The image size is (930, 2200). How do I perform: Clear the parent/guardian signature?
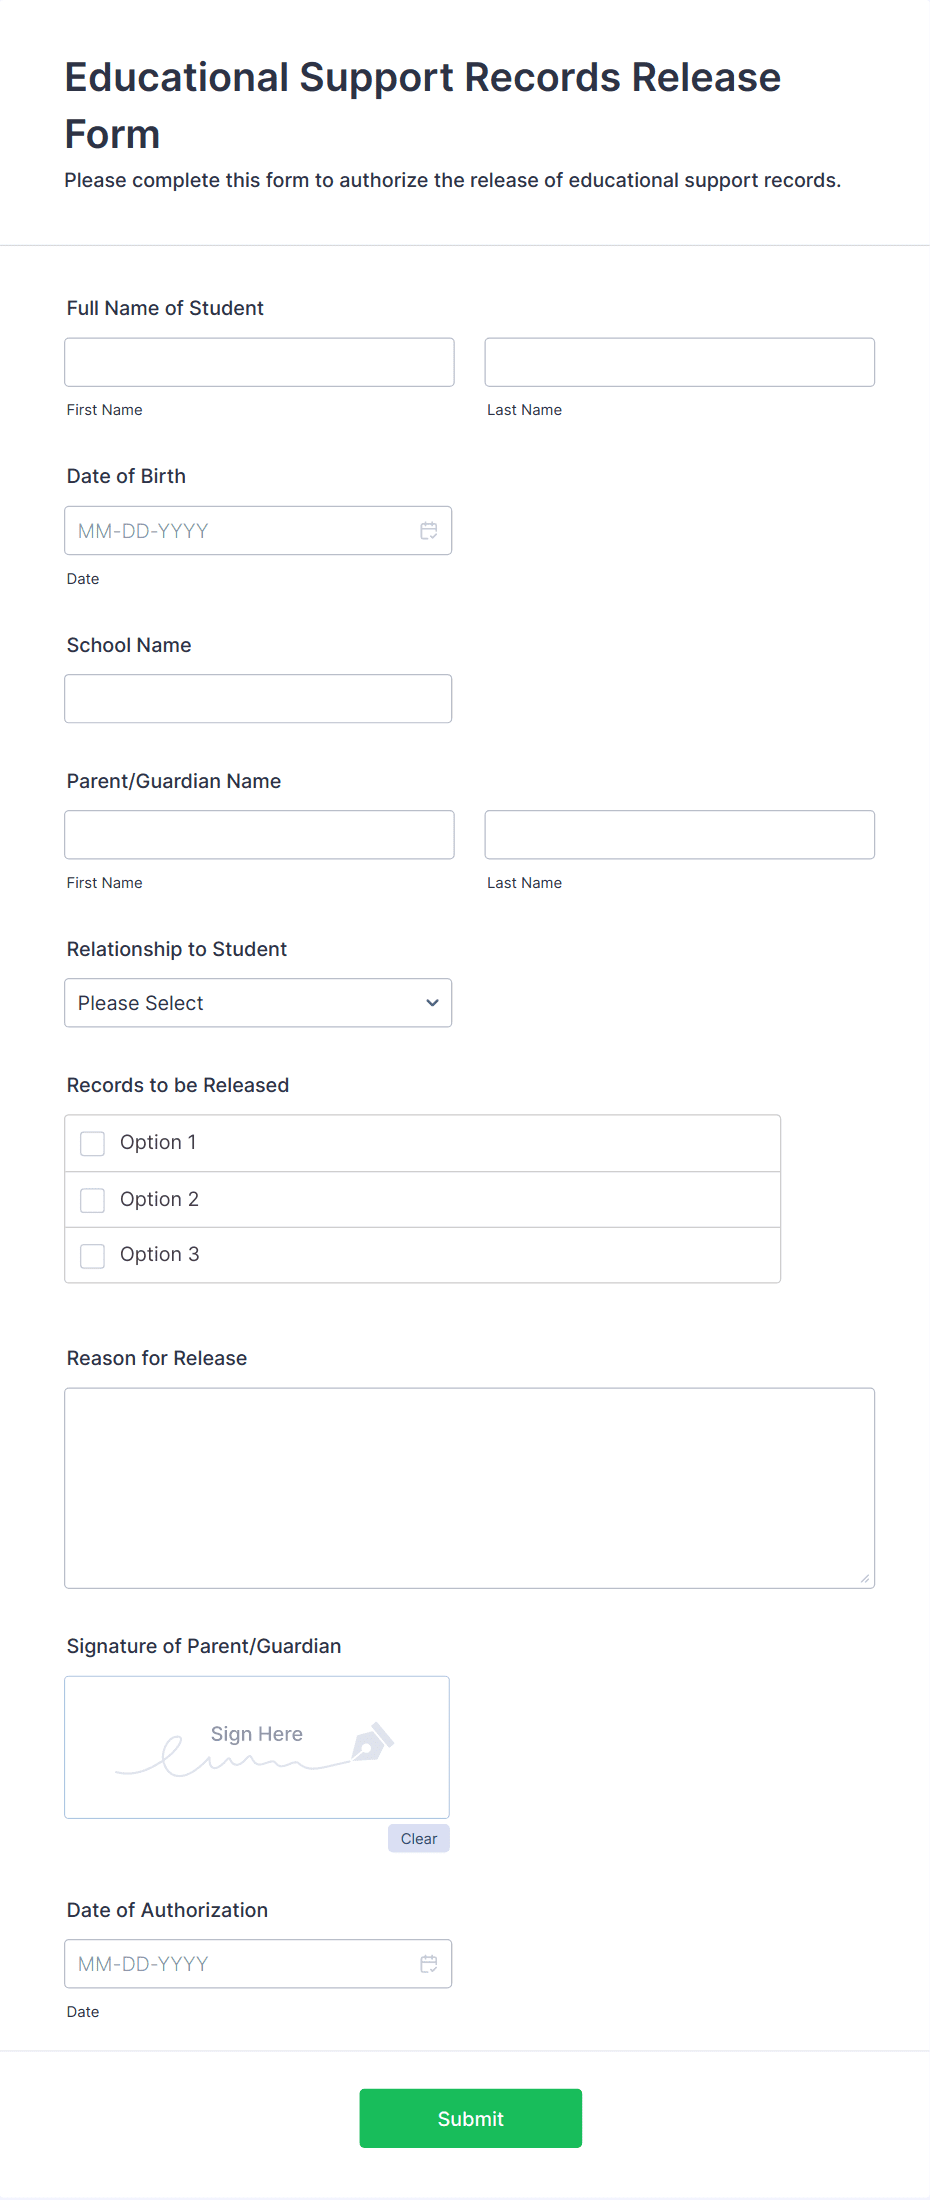click(x=418, y=1838)
